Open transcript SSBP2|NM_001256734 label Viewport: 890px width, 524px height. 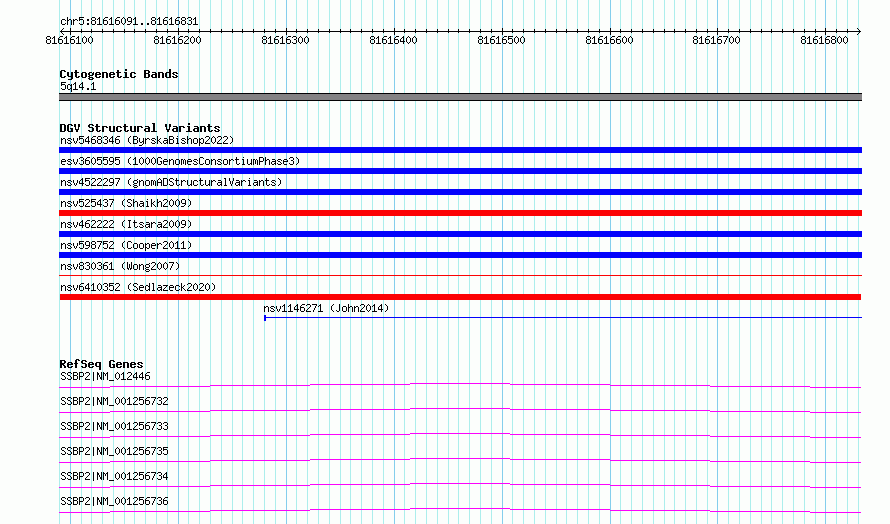[114, 476]
